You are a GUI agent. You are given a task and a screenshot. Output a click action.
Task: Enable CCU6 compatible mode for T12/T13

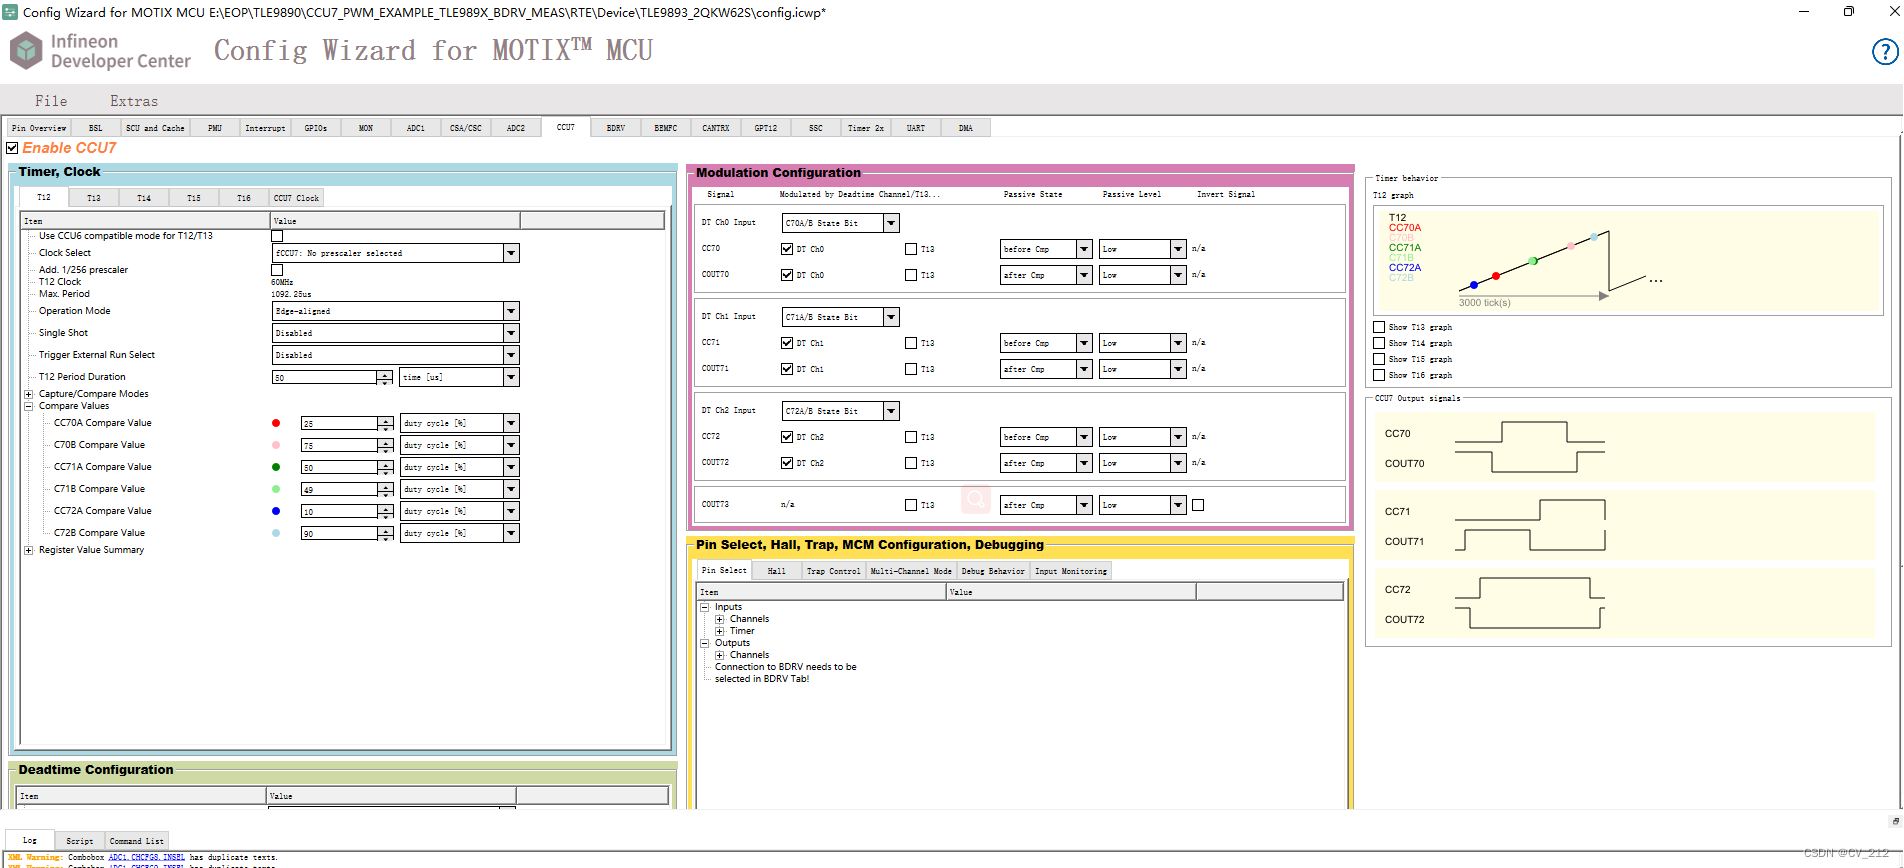pos(277,236)
